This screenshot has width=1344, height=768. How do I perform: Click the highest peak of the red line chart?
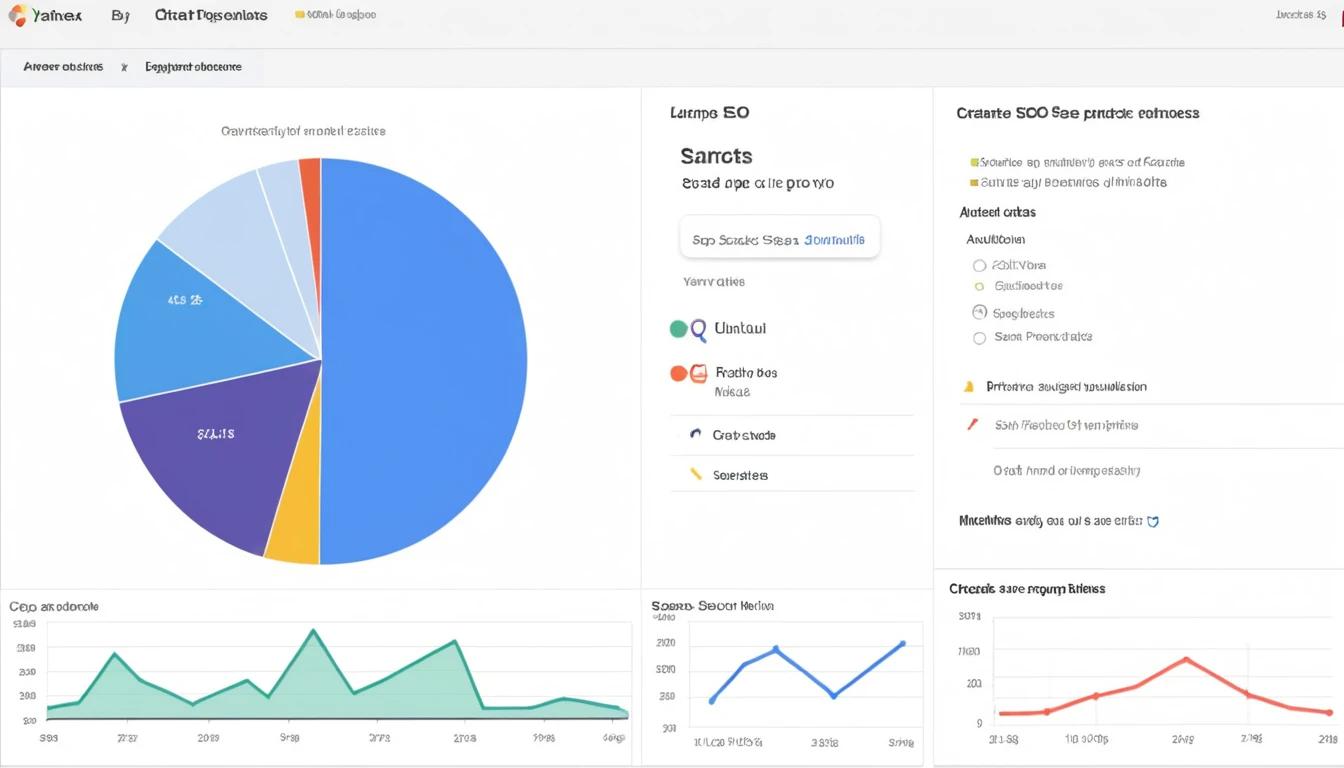pyautogui.click(x=1185, y=659)
